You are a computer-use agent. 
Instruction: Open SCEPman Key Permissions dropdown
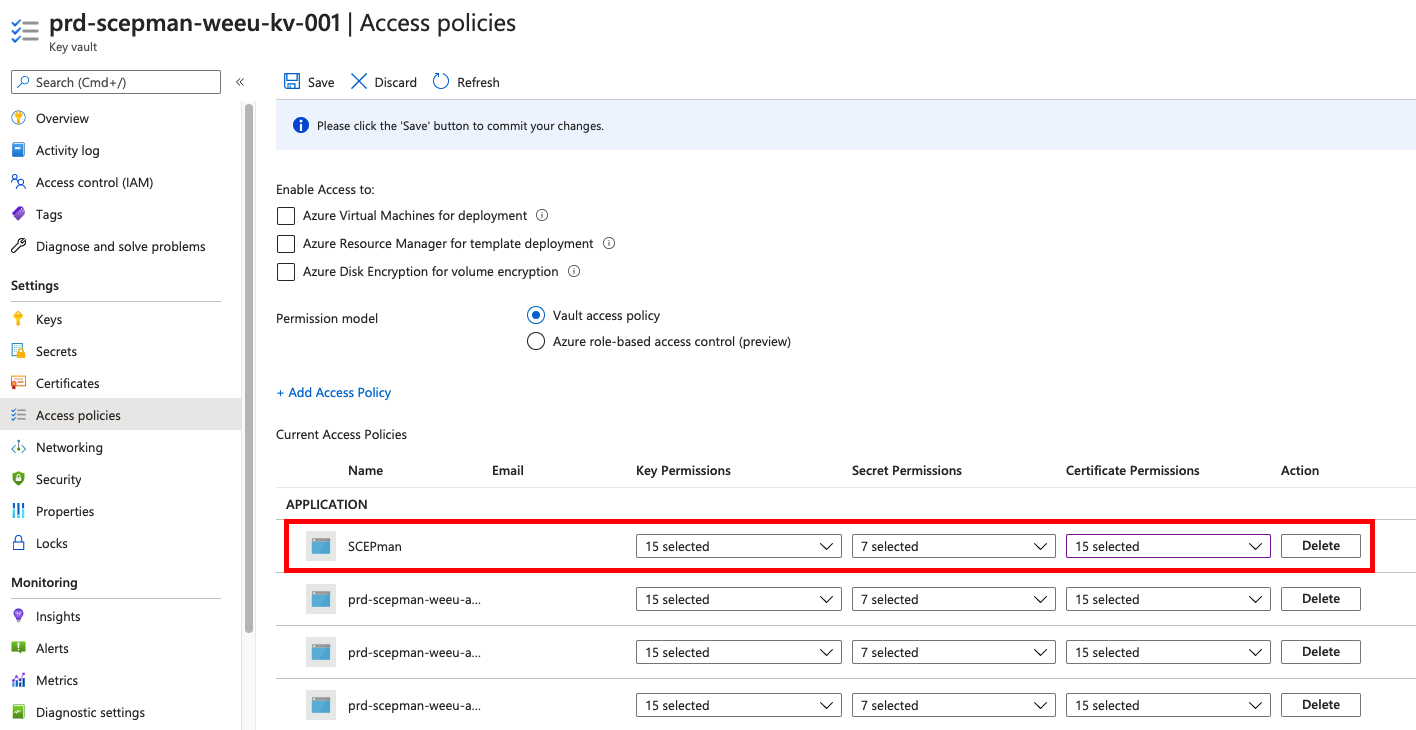[x=738, y=546]
